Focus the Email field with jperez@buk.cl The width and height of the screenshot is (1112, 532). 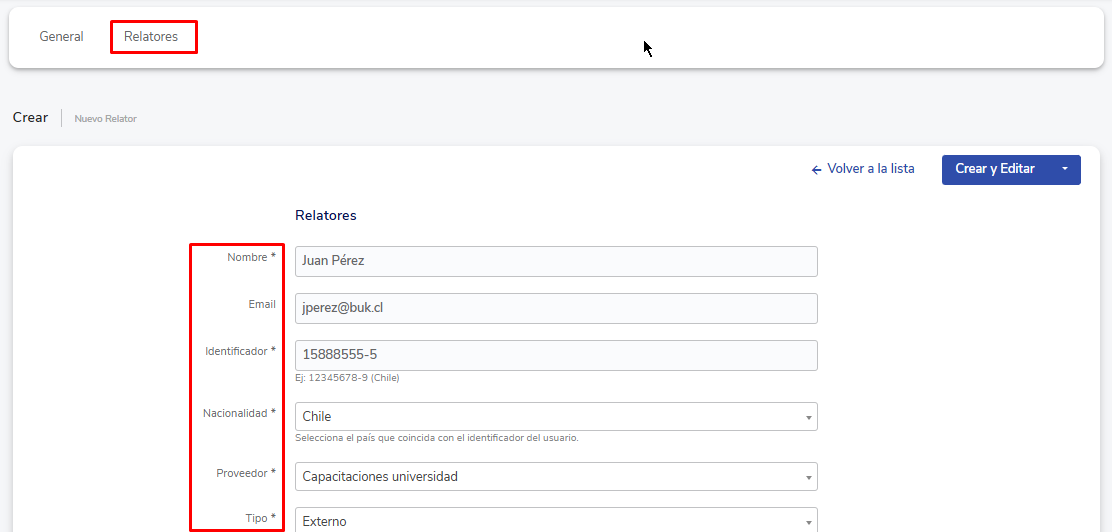(x=556, y=308)
